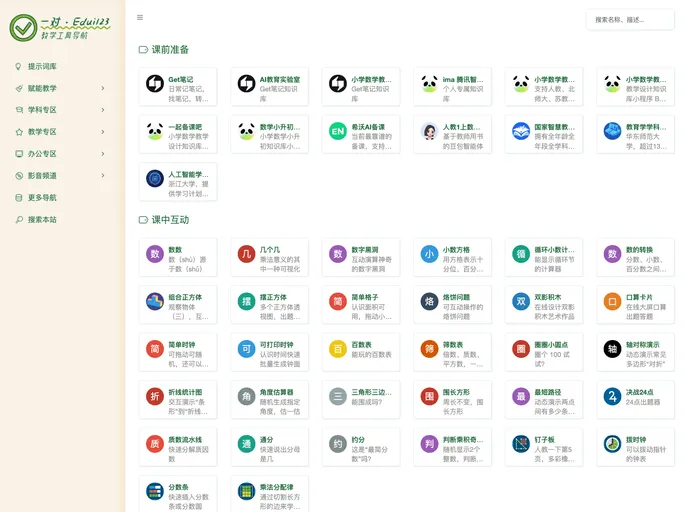
Task: Open 更多导航 in the sidebar
Action: click(x=42, y=197)
